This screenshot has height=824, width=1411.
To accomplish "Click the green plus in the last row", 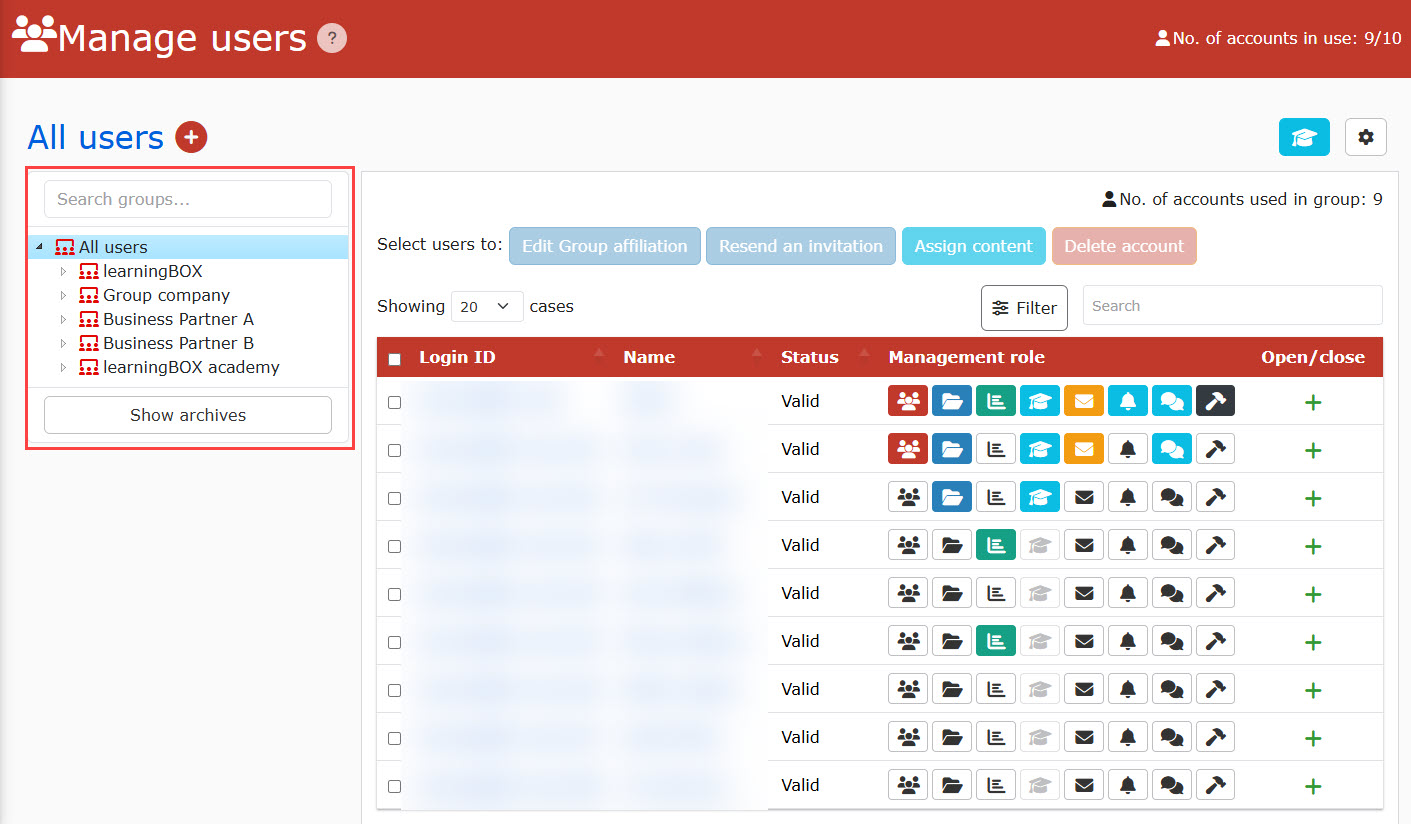I will (x=1313, y=786).
